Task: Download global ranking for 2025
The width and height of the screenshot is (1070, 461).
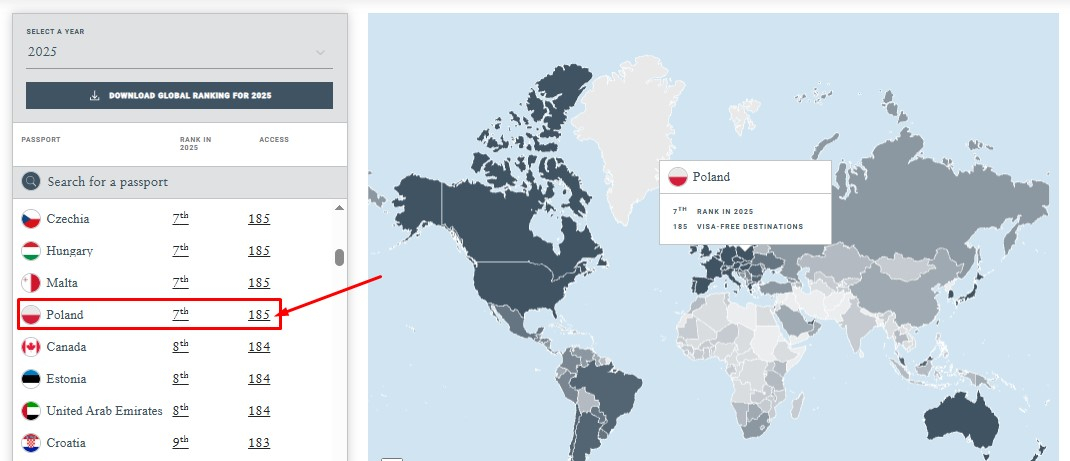Action: point(179,95)
